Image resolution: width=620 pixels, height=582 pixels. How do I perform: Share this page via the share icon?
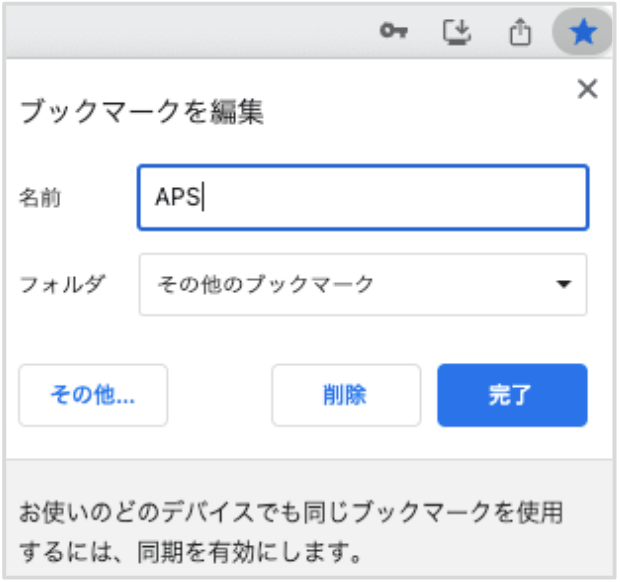pyautogui.click(x=520, y=32)
